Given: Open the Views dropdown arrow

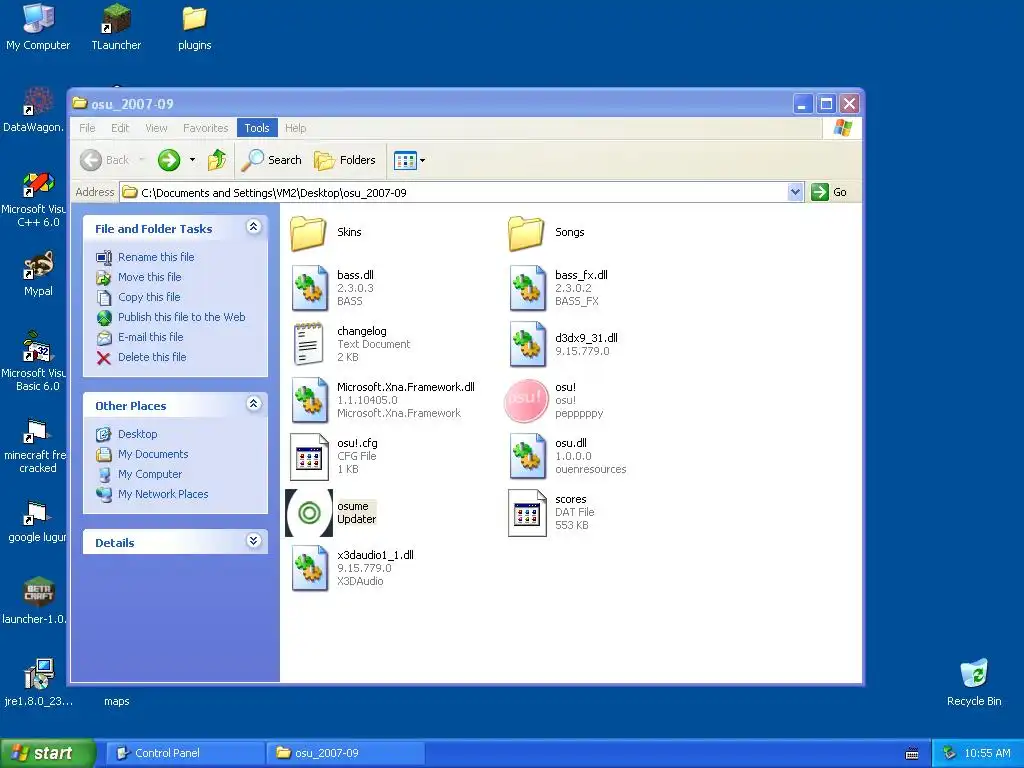Looking at the screenshot, I should point(423,160).
